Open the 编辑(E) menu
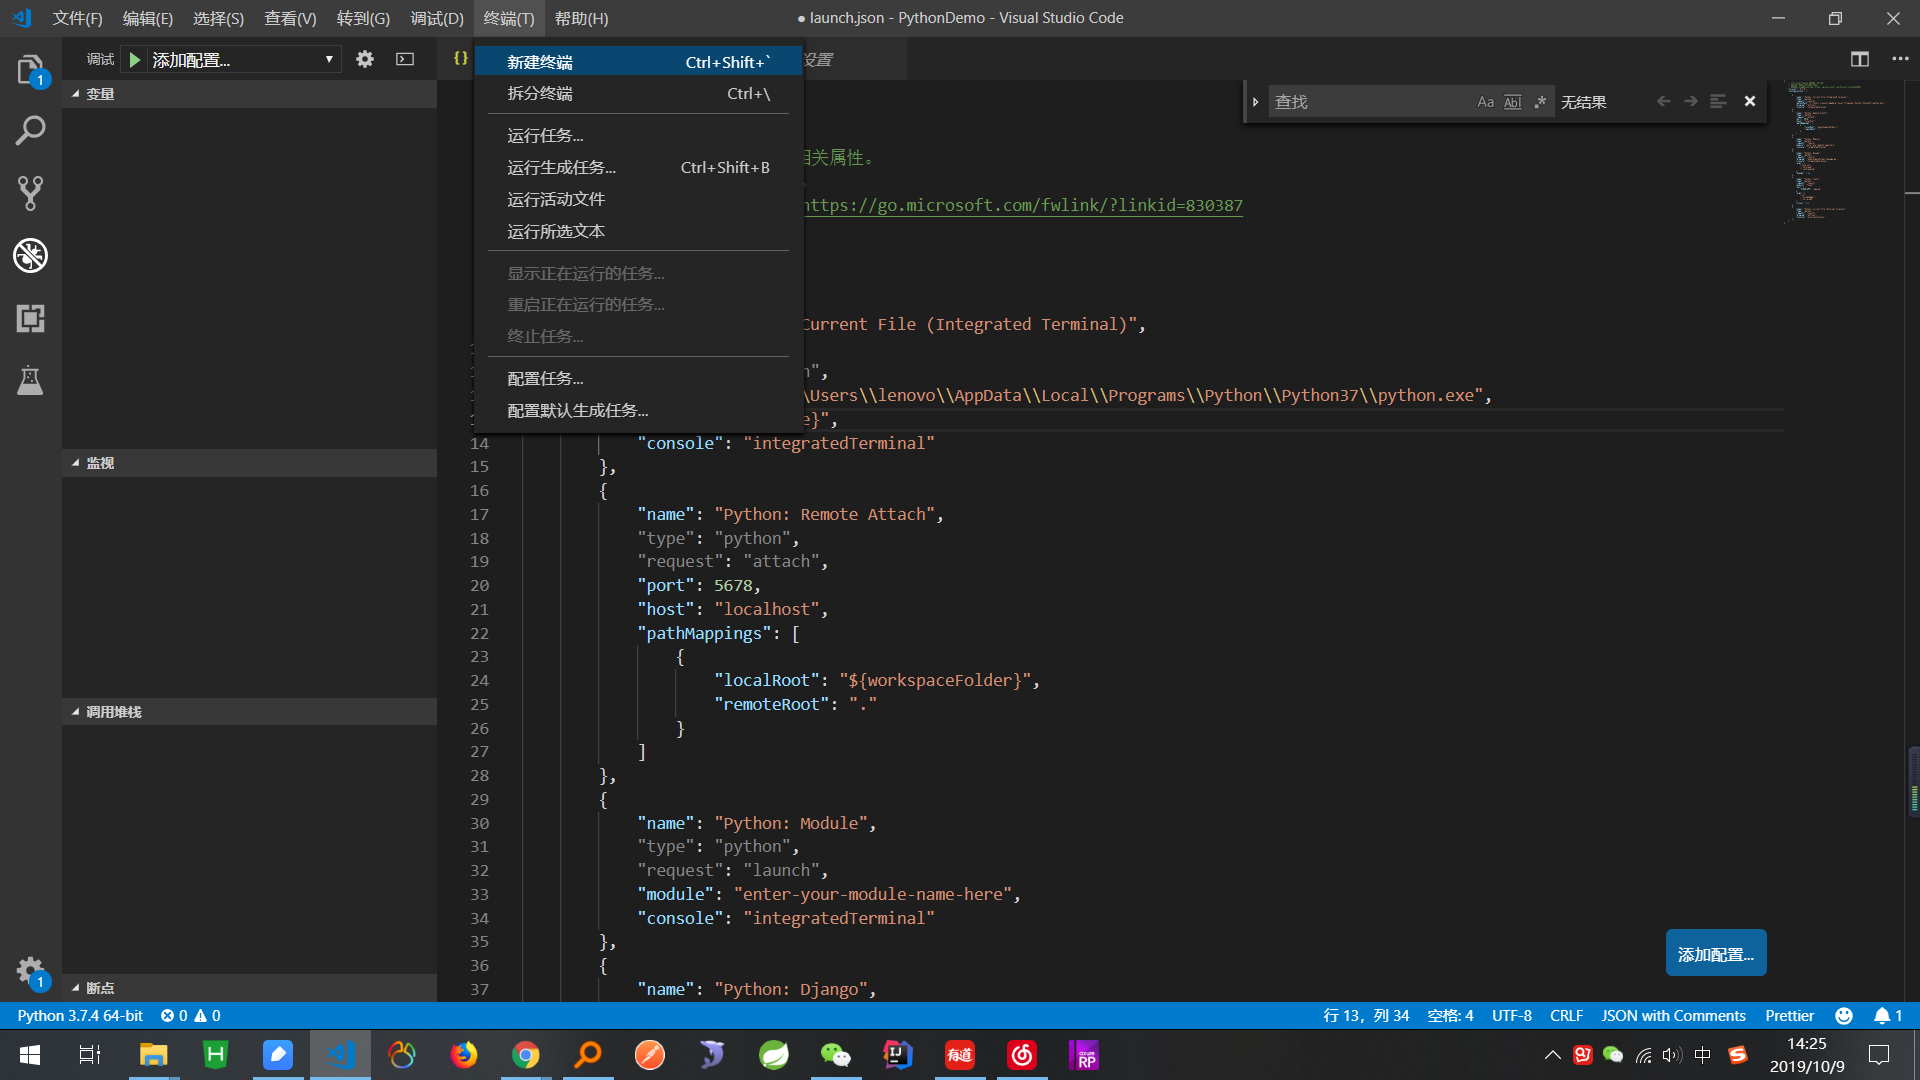The image size is (1920, 1080). click(x=148, y=18)
